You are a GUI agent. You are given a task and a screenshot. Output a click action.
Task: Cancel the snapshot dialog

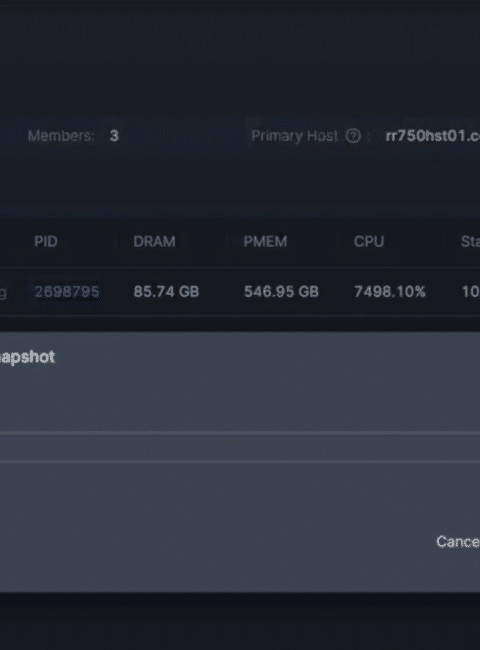pyautogui.click(x=458, y=541)
